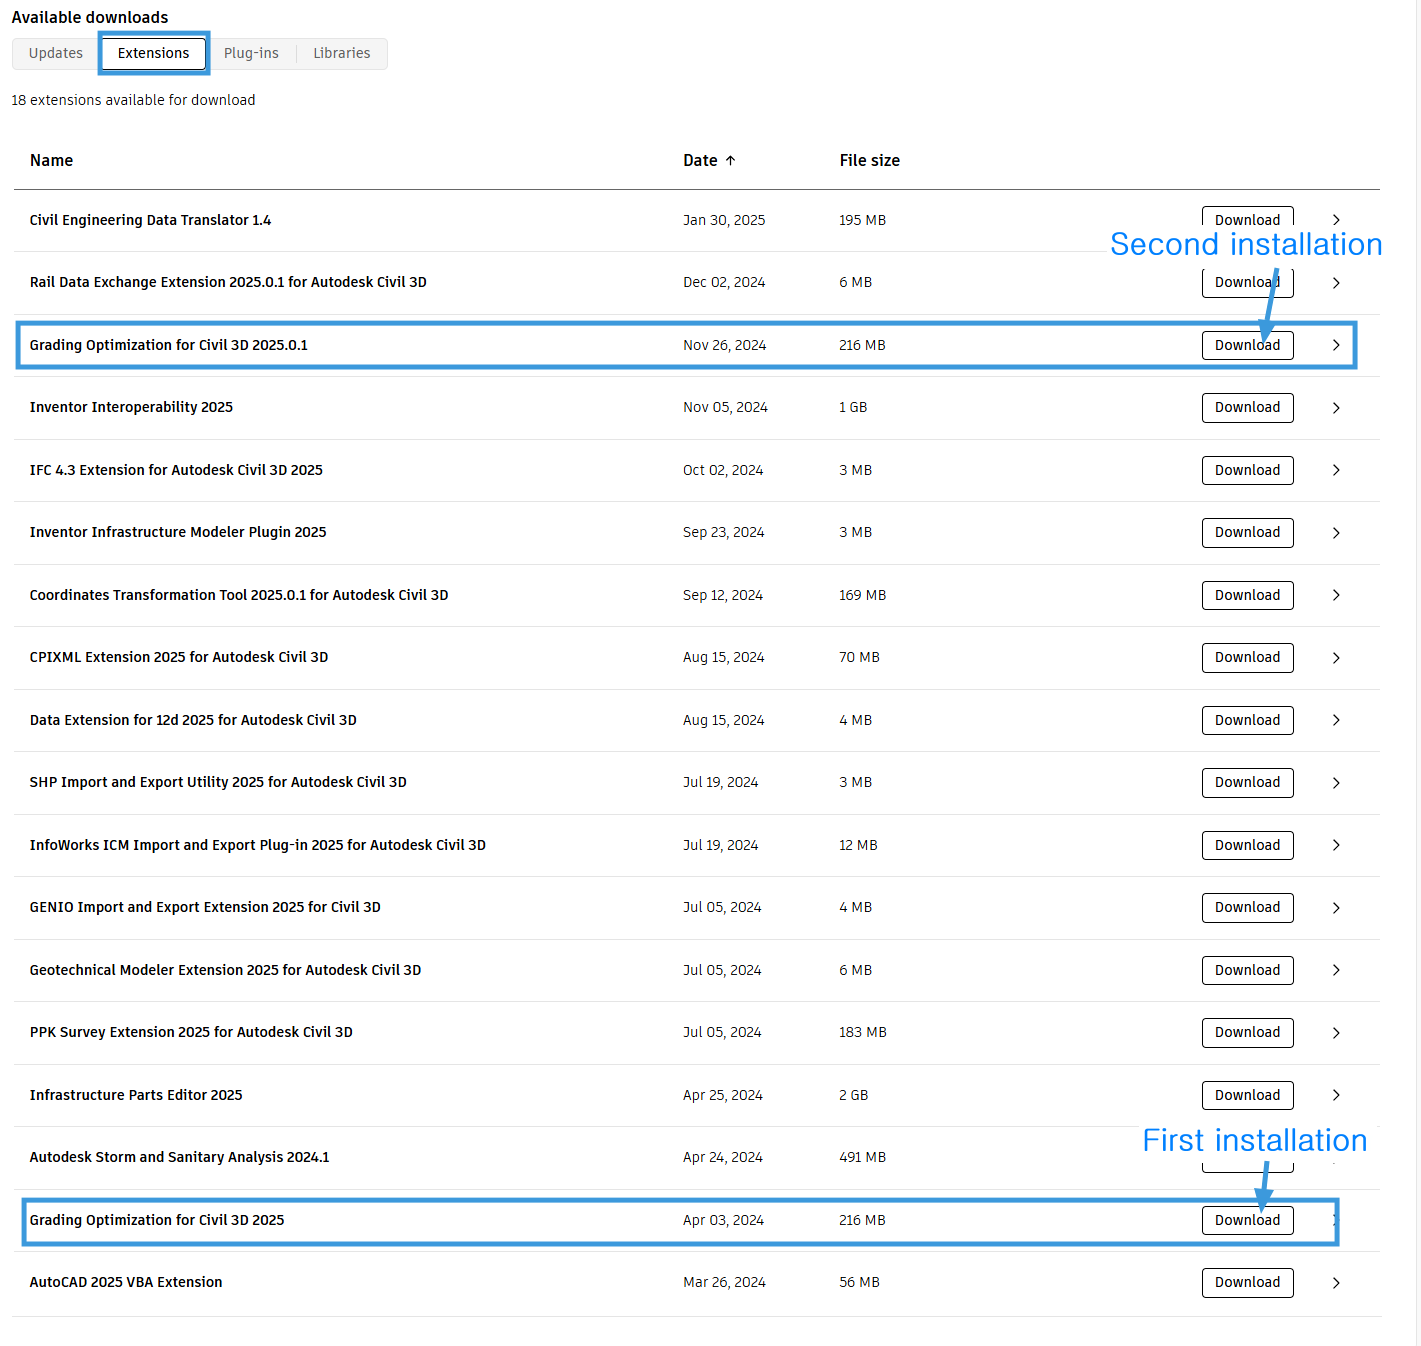Sort the list by the Date arrow icon
This screenshot has width=1421, height=1346.
point(730,160)
